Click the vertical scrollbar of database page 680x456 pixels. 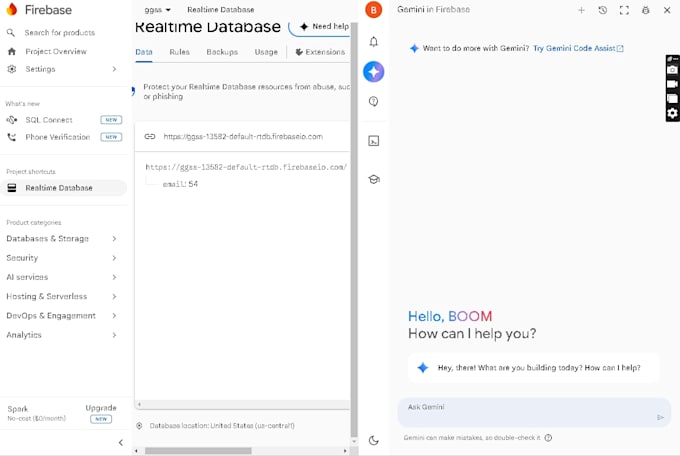(354, 230)
